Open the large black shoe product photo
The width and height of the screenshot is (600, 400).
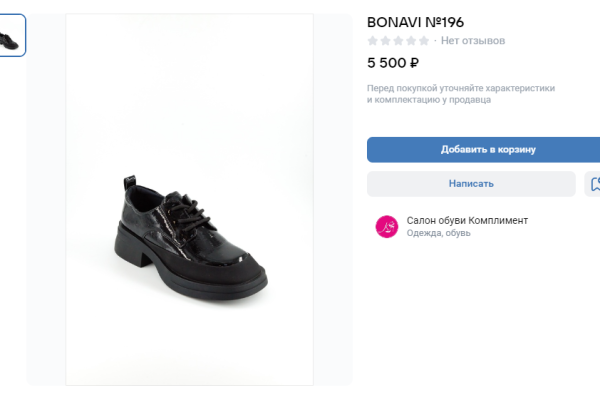pos(189,235)
